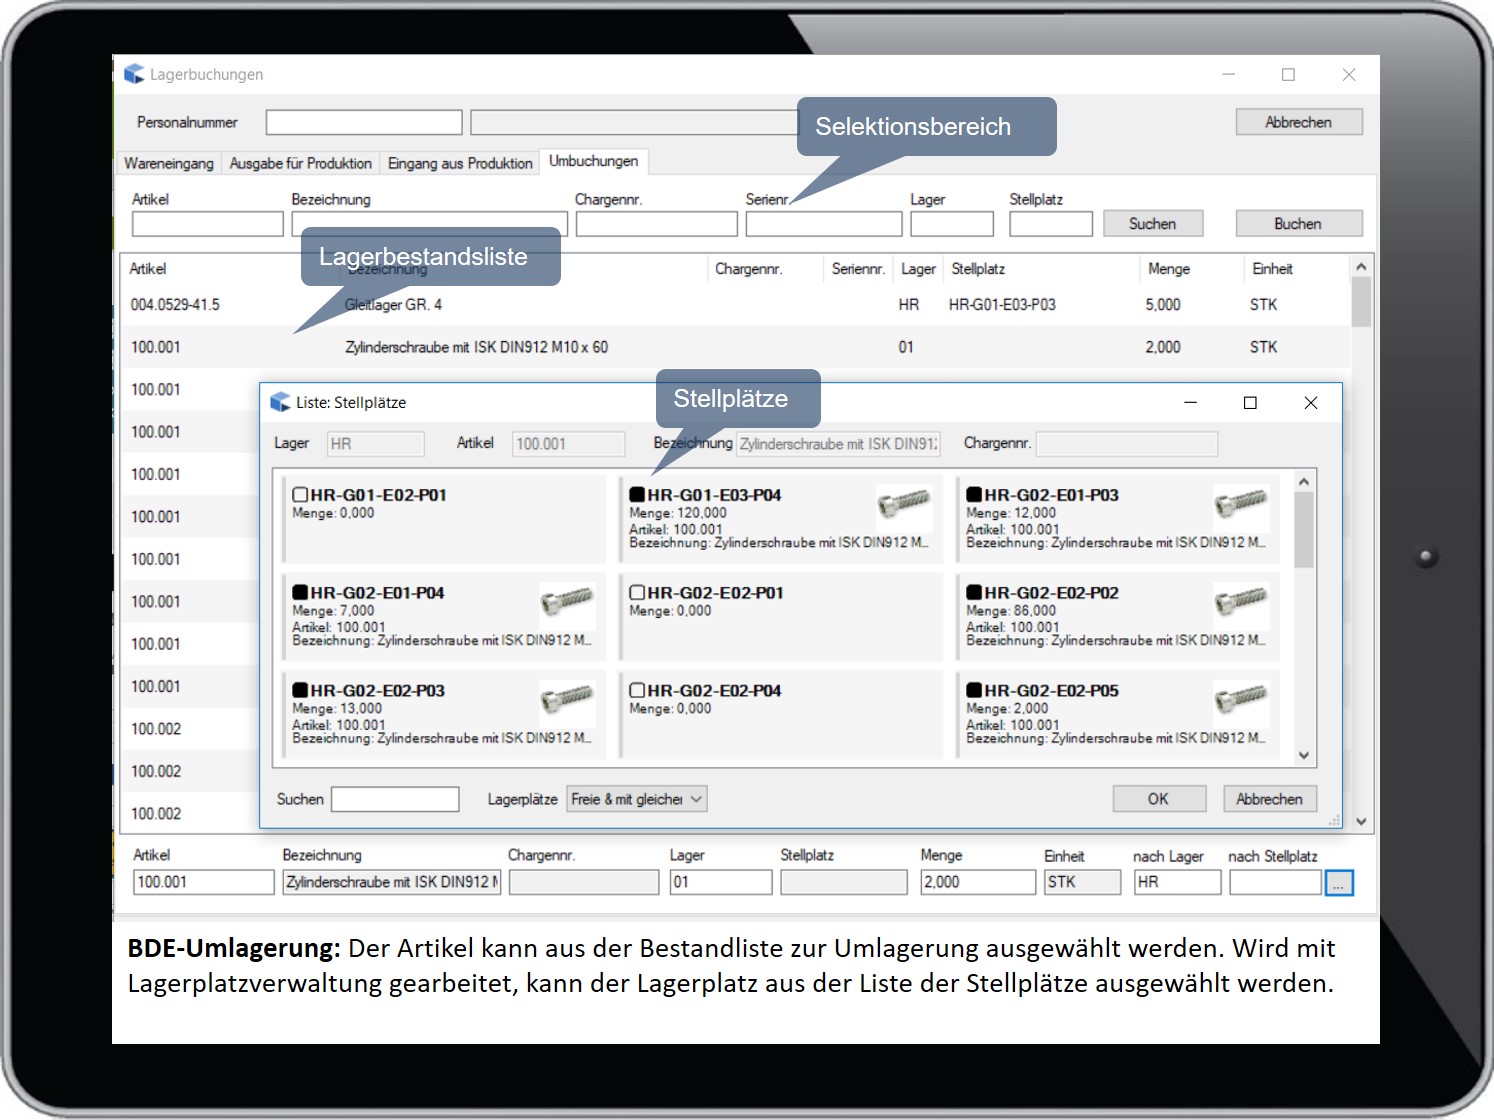Minimize the Lagerbuchungen window
This screenshot has height=1120, width=1494.
click(x=1228, y=74)
